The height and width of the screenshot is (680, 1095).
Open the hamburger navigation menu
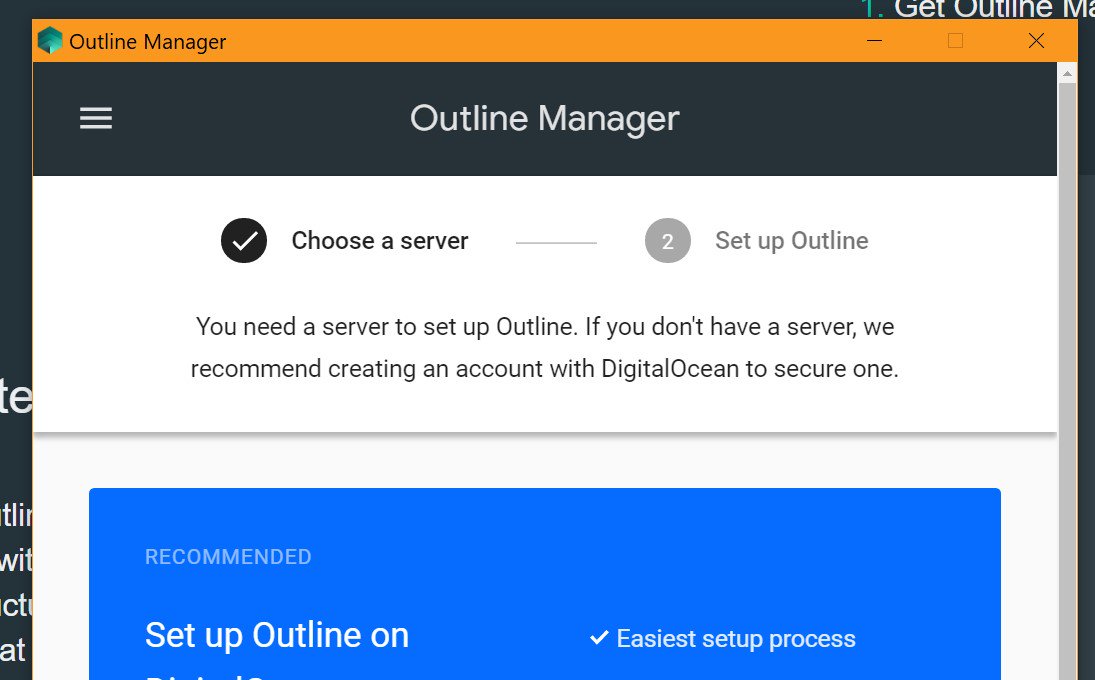[x=96, y=118]
